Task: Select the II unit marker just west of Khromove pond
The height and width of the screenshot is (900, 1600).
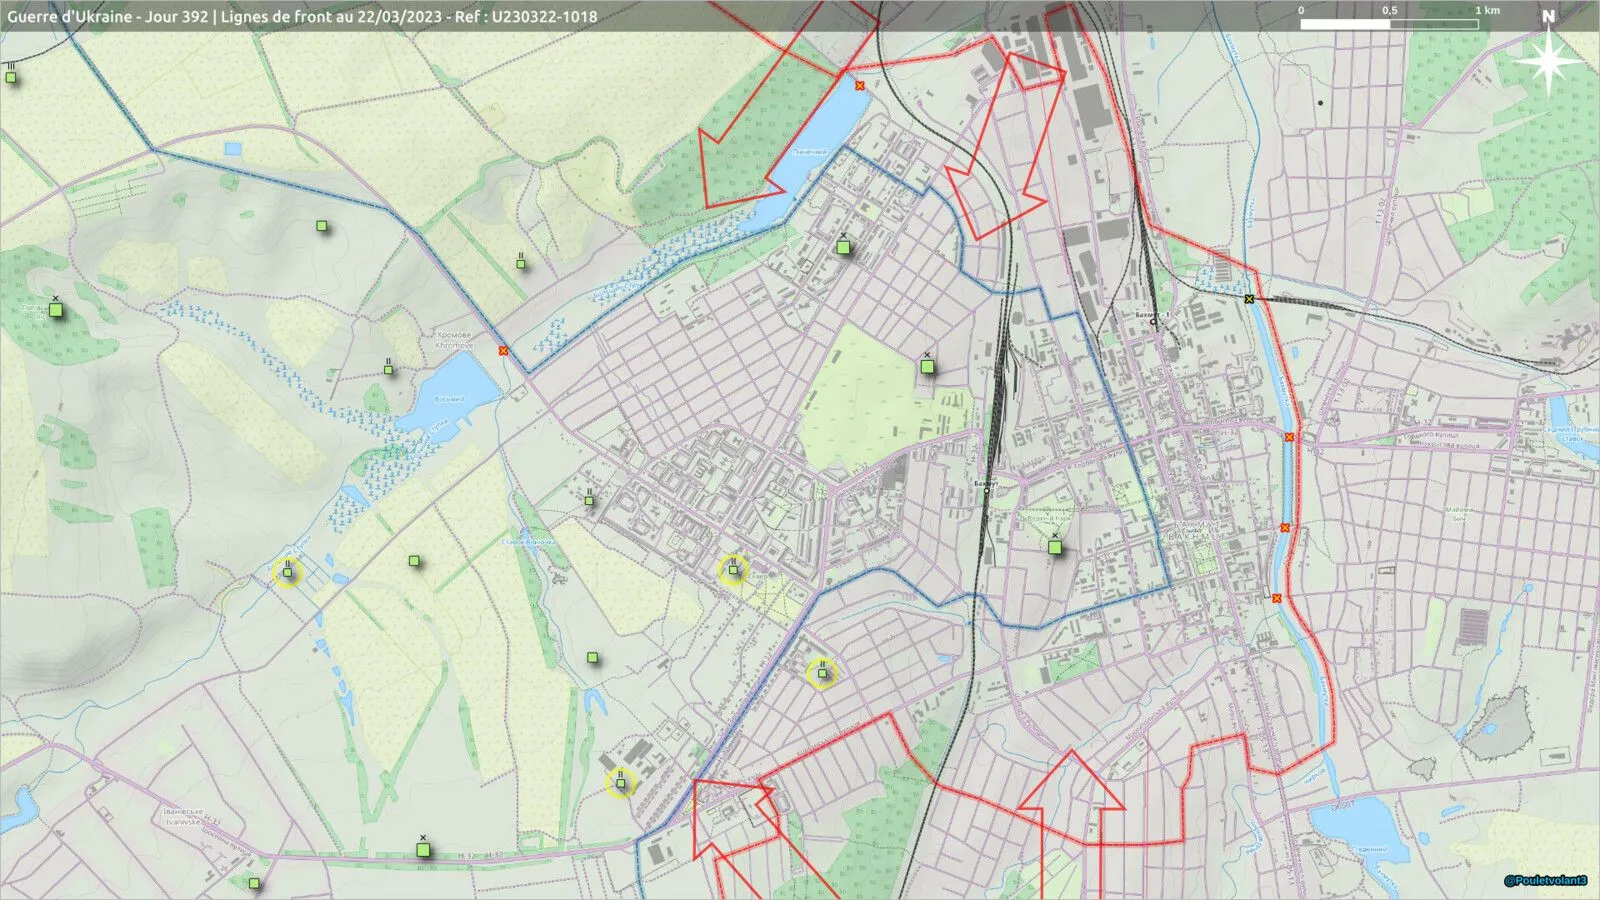Action: coord(389,367)
